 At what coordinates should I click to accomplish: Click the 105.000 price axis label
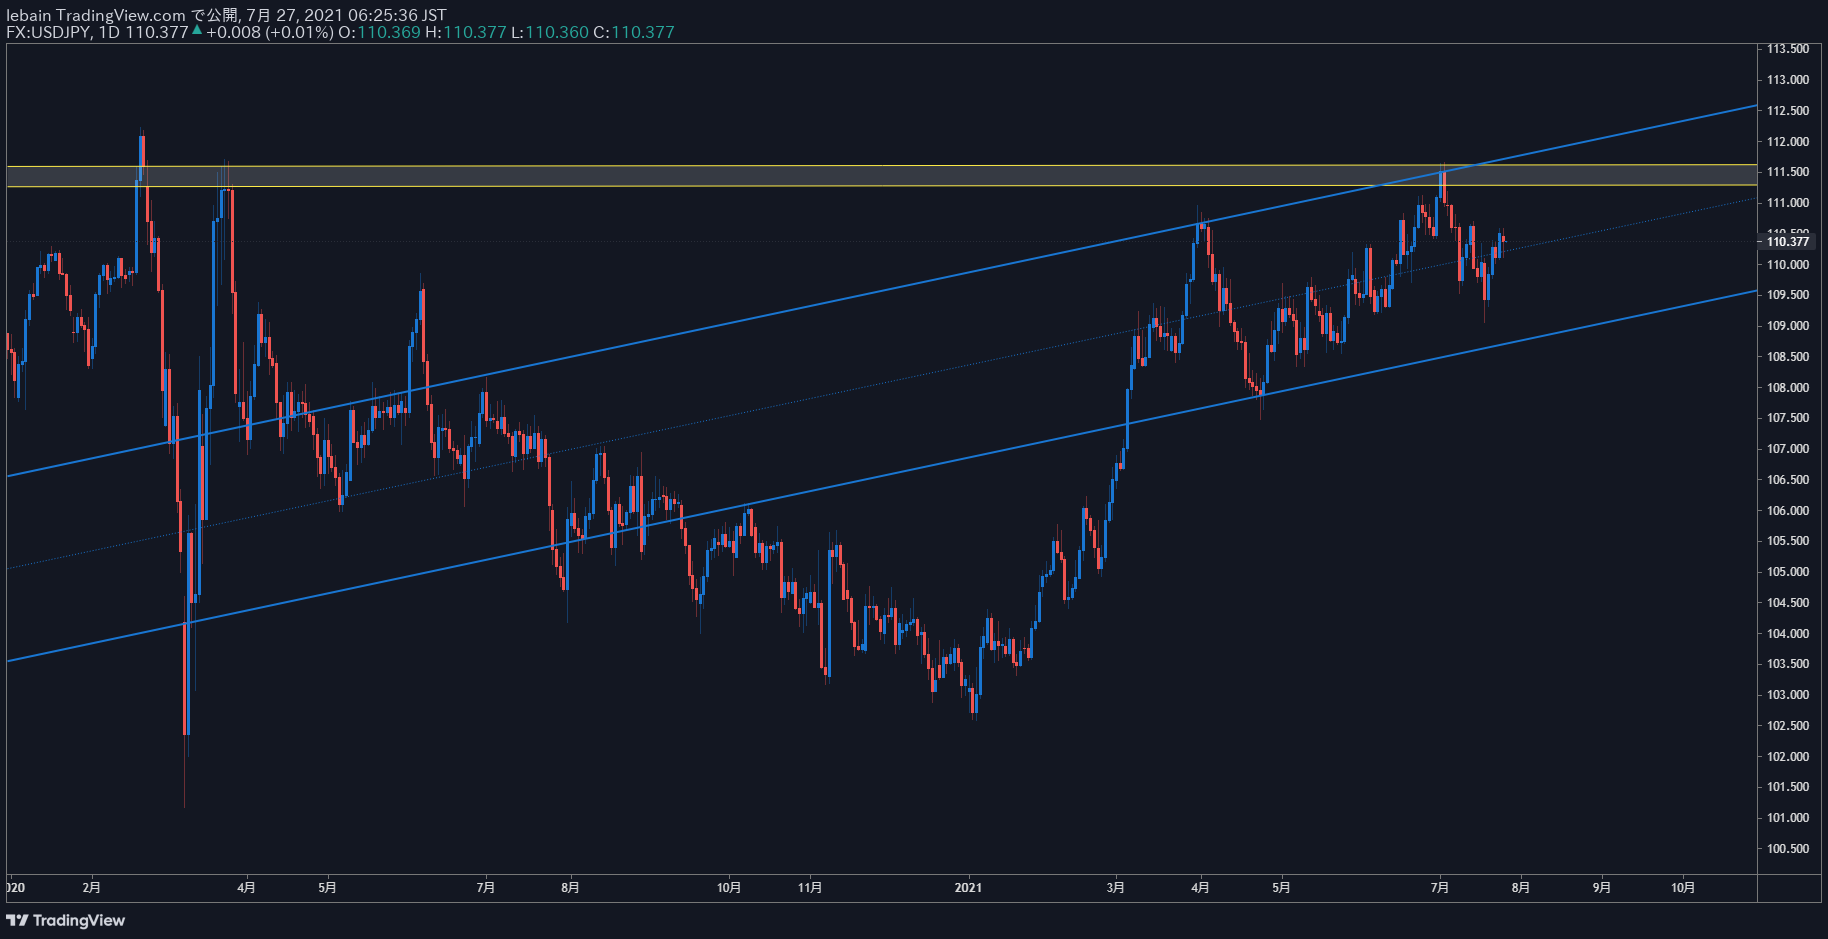pyautogui.click(x=1788, y=572)
